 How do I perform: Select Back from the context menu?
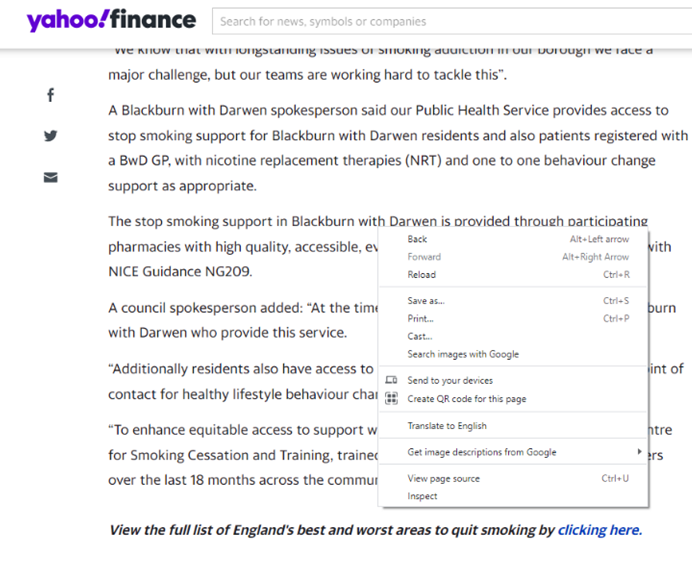pos(418,239)
